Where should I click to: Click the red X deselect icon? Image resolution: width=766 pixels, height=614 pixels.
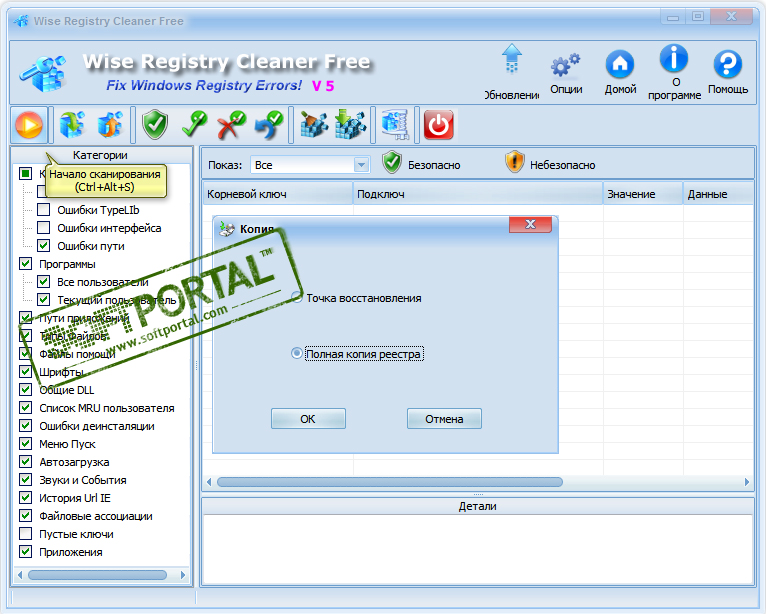point(231,125)
